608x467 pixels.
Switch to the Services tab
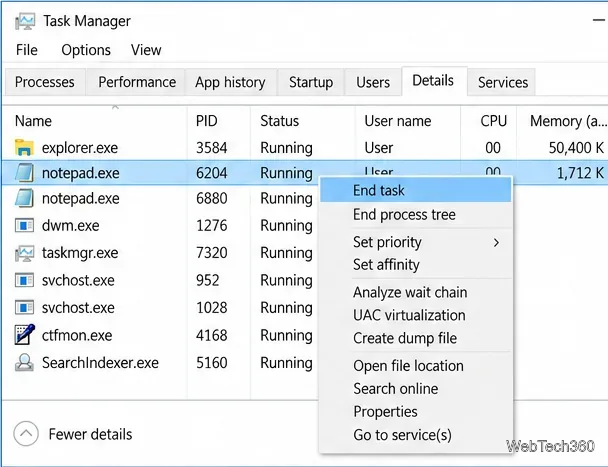coord(503,82)
